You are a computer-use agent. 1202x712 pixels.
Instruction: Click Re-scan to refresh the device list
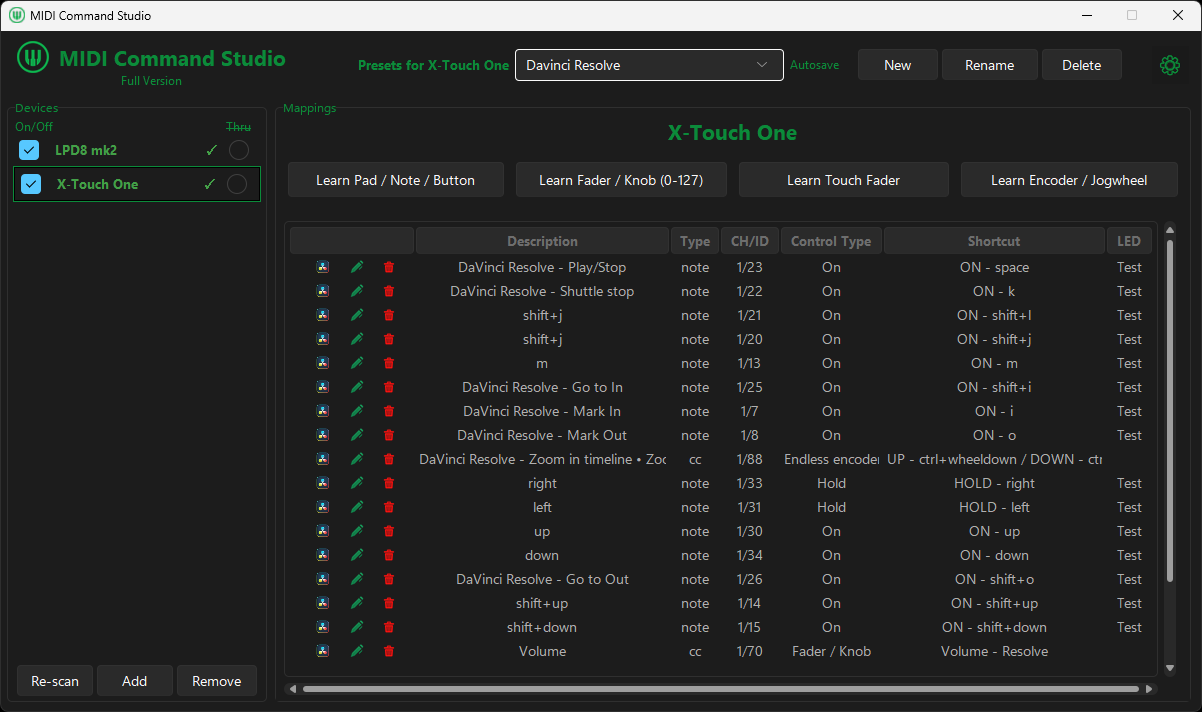click(54, 681)
